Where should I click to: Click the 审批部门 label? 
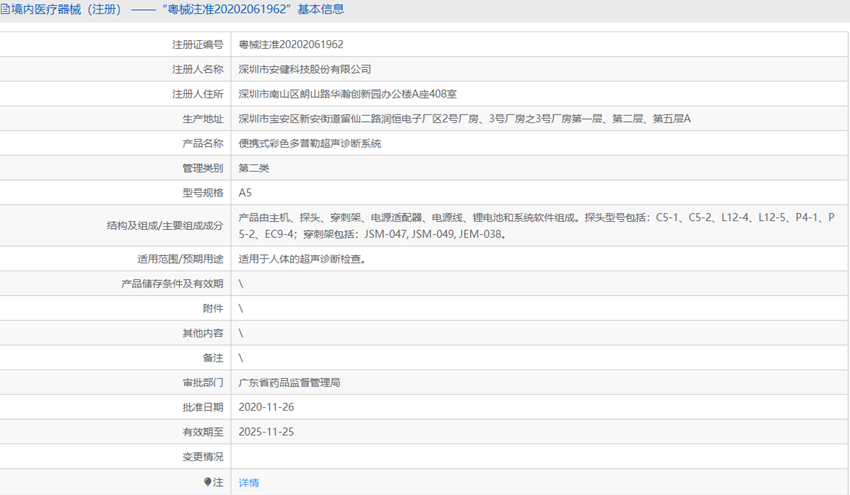coord(203,383)
